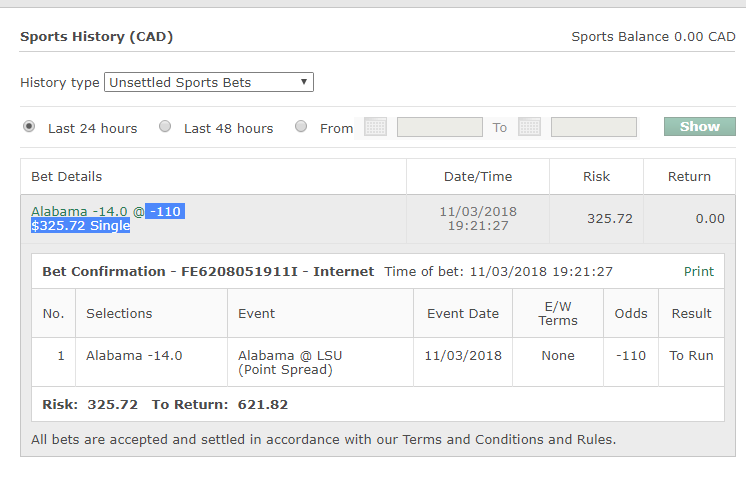Click the Odds header in confirmation table
This screenshot has height=477, width=746.
[x=631, y=313]
